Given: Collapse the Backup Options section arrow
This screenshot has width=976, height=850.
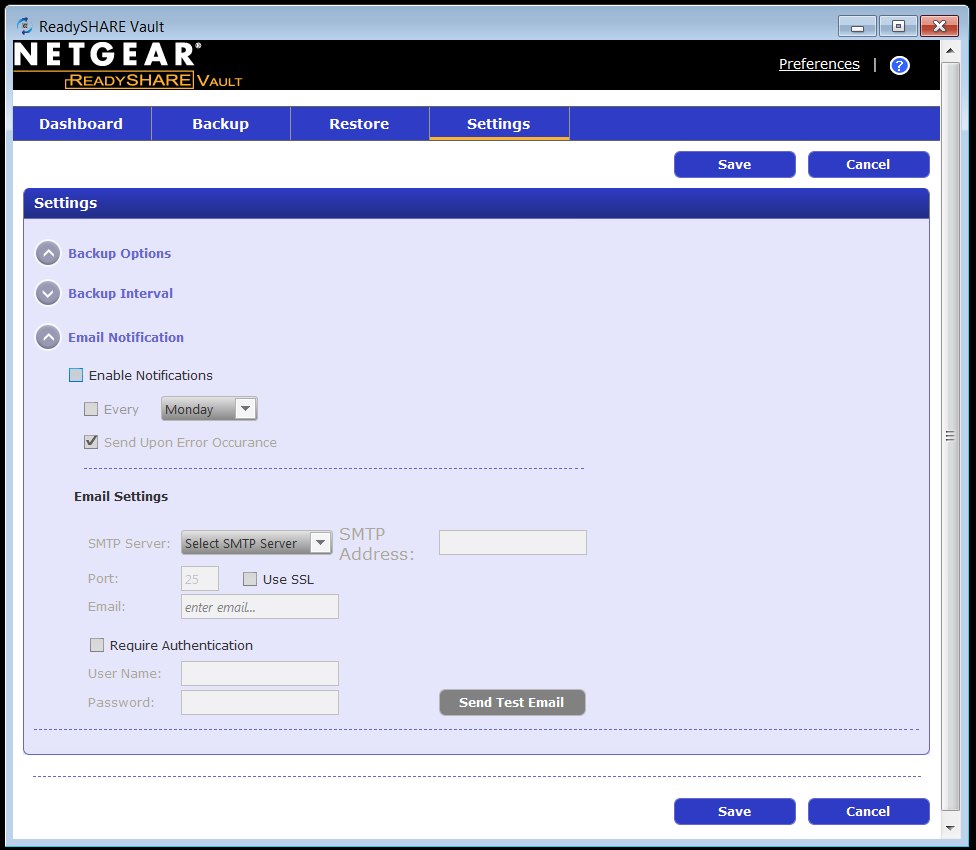Looking at the screenshot, I should pyautogui.click(x=48, y=253).
